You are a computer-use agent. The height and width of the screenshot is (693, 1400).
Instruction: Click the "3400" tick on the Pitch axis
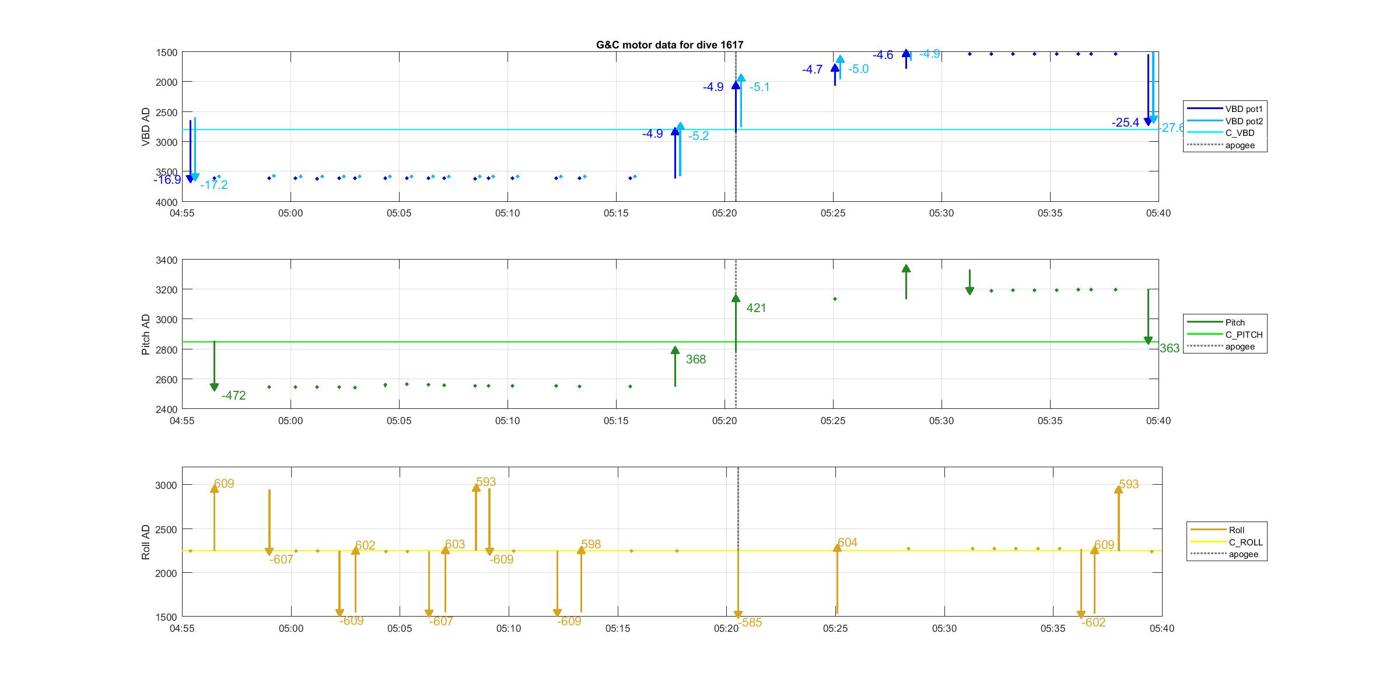click(166, 260)
